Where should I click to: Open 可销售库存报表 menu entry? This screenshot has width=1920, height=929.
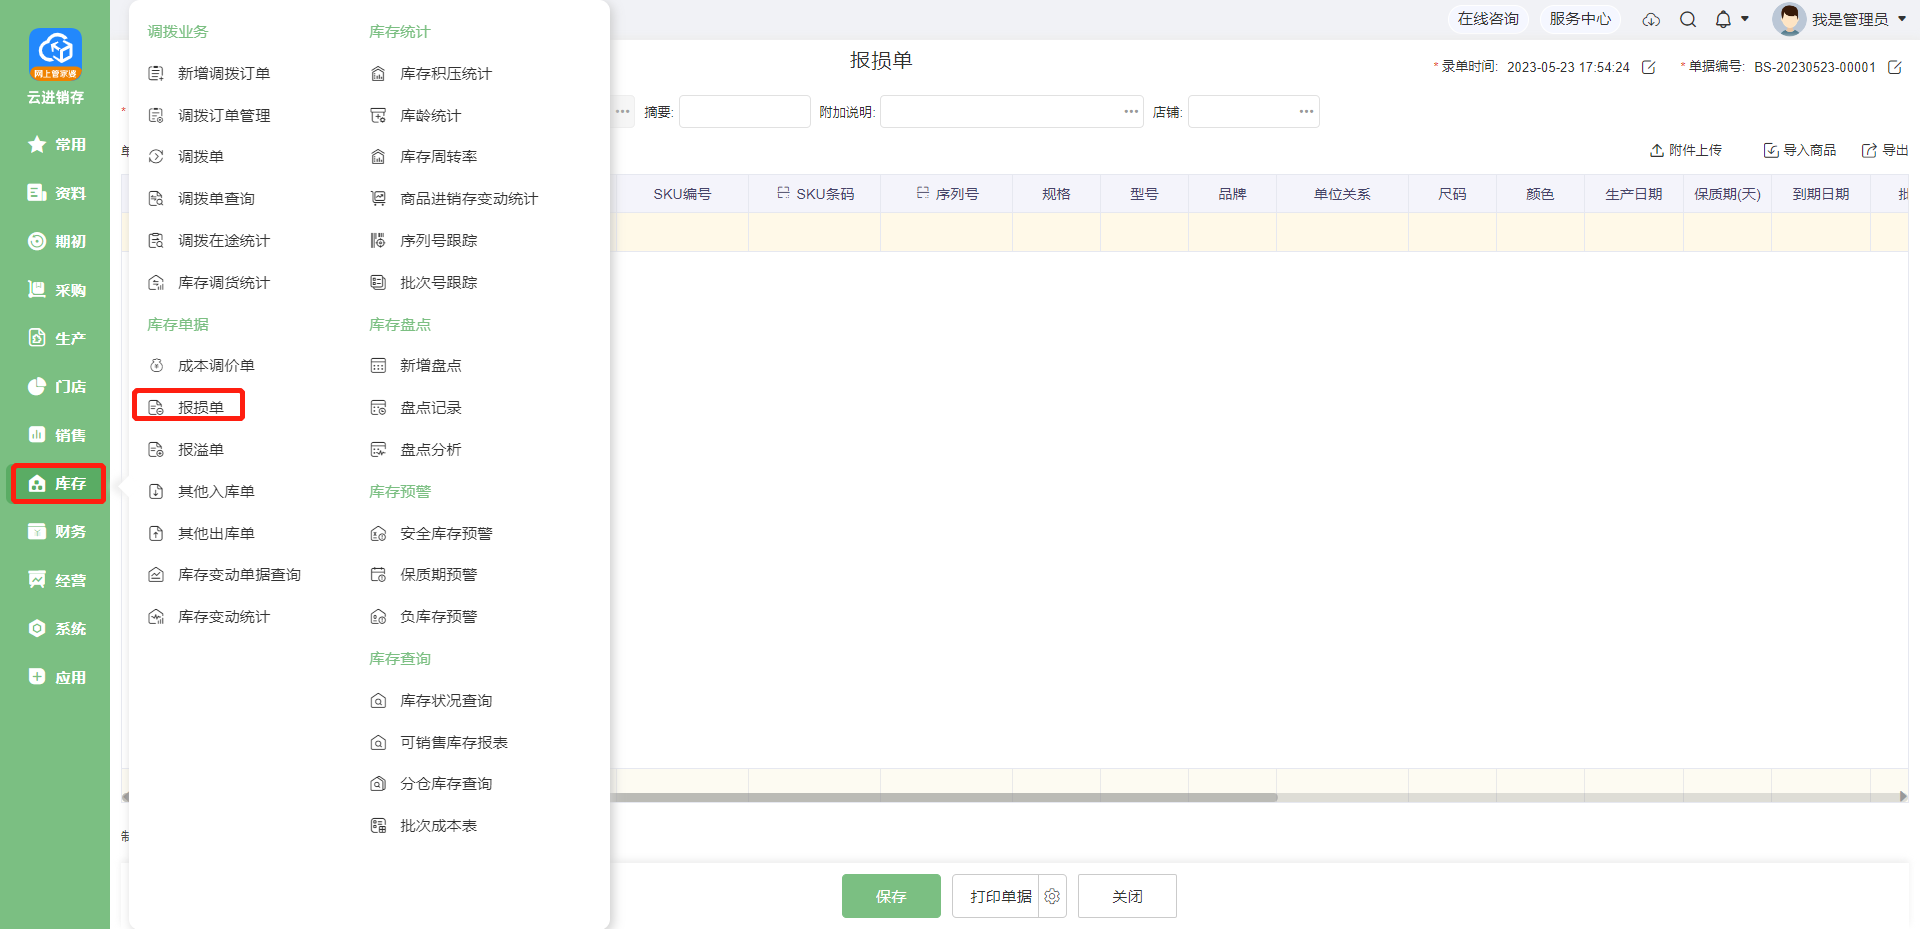coord(439,743)
